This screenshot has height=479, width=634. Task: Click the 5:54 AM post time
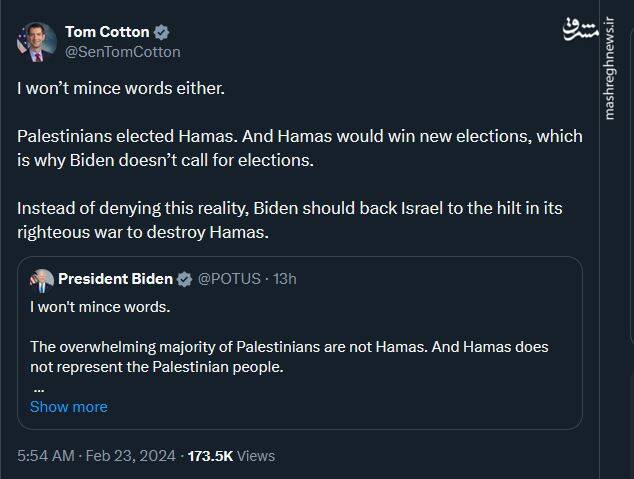tap(45, 455)
